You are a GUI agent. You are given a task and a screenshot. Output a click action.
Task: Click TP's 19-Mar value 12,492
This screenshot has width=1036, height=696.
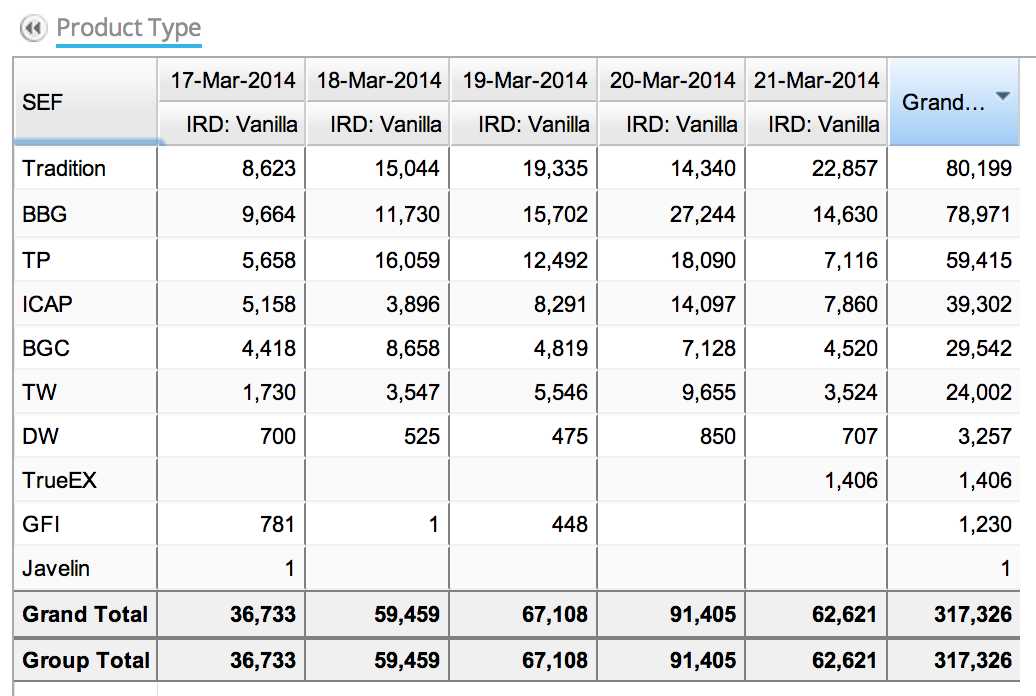pos(555,260)
